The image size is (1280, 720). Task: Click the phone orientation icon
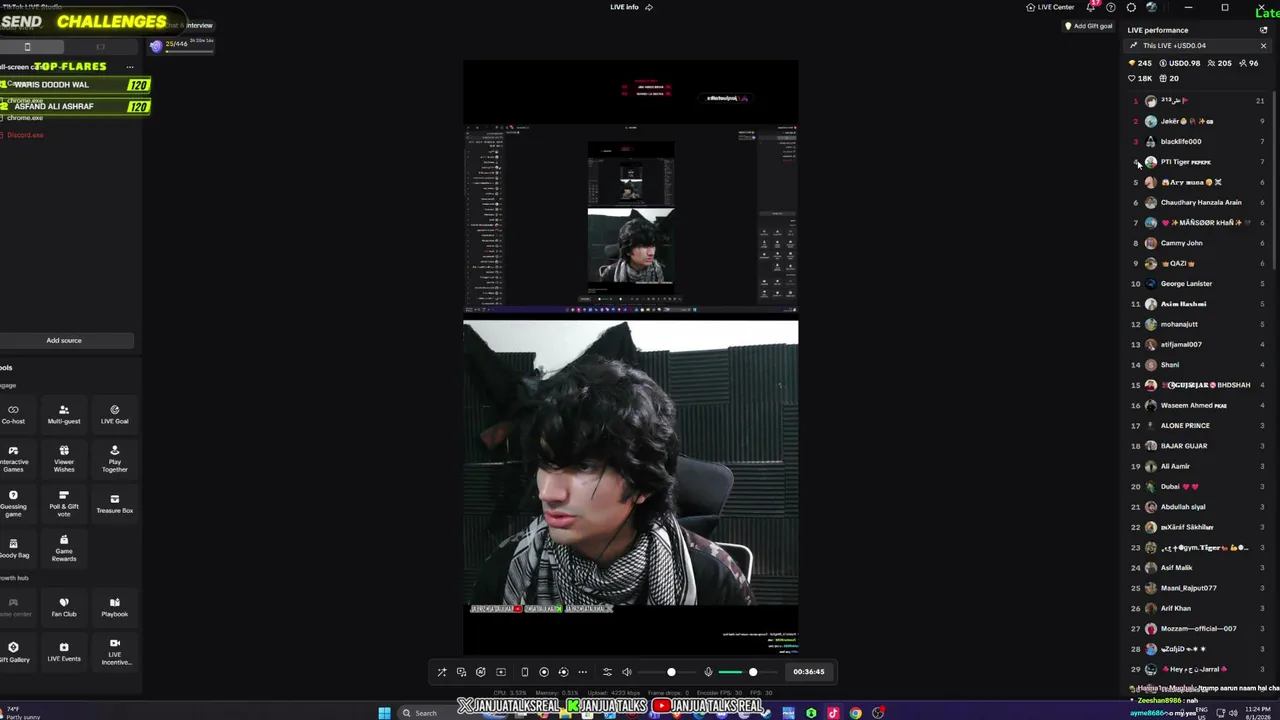524,672
